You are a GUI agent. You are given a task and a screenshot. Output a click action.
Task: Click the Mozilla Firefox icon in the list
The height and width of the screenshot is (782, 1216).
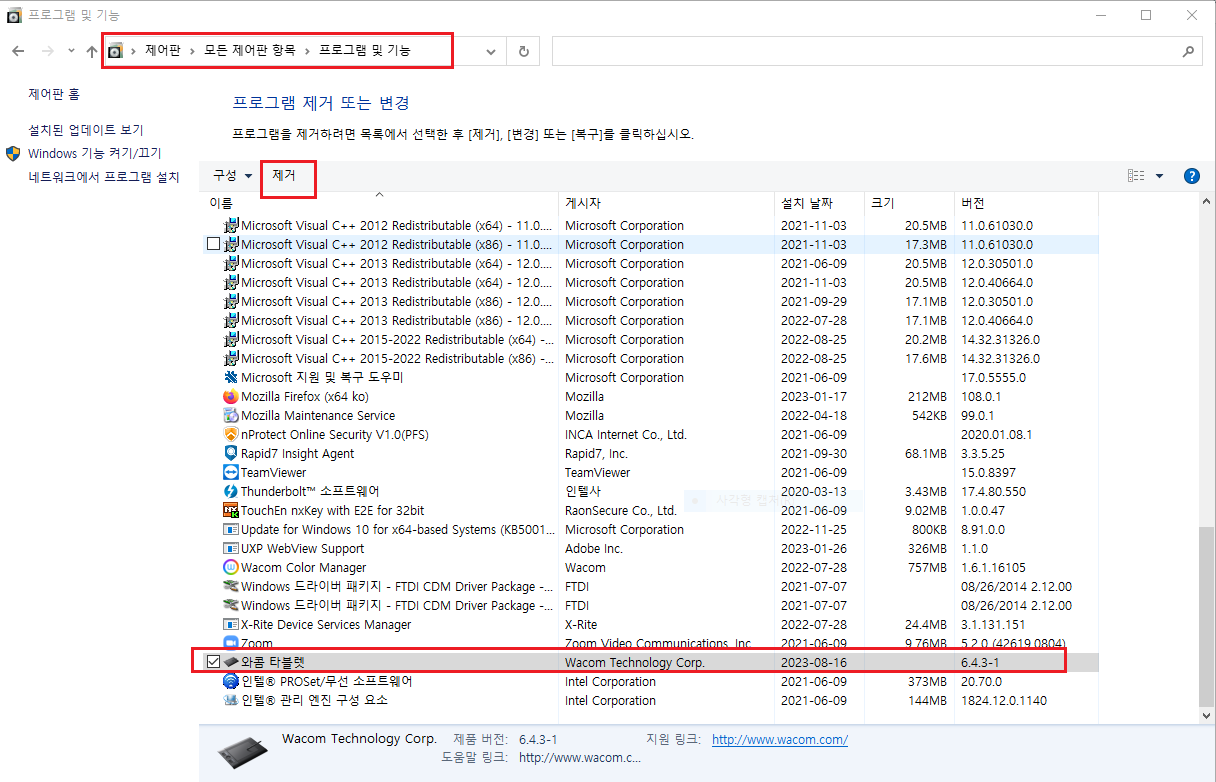point(231,396)
